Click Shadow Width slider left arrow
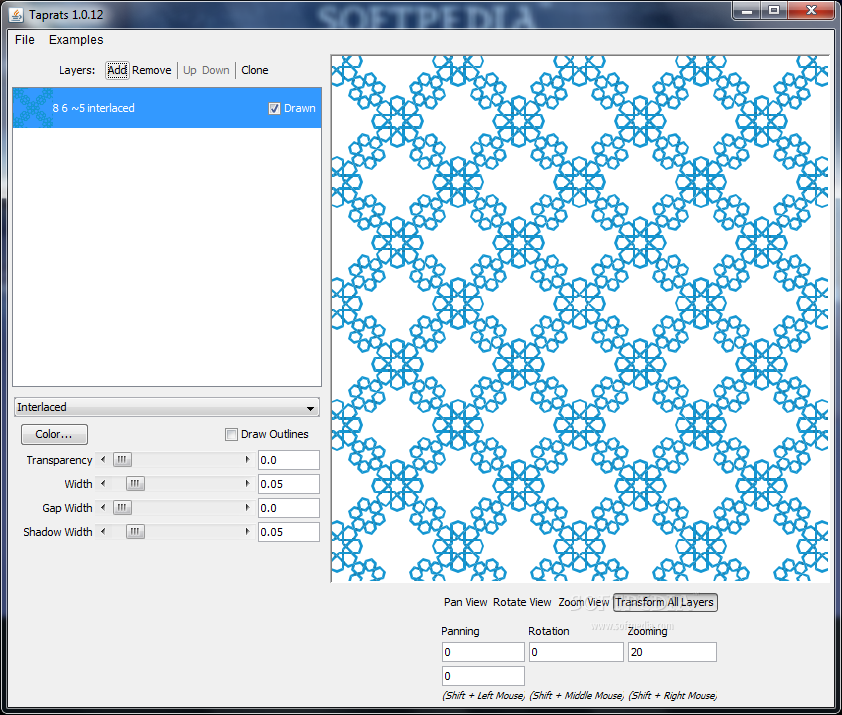 (x=103, y=532)
